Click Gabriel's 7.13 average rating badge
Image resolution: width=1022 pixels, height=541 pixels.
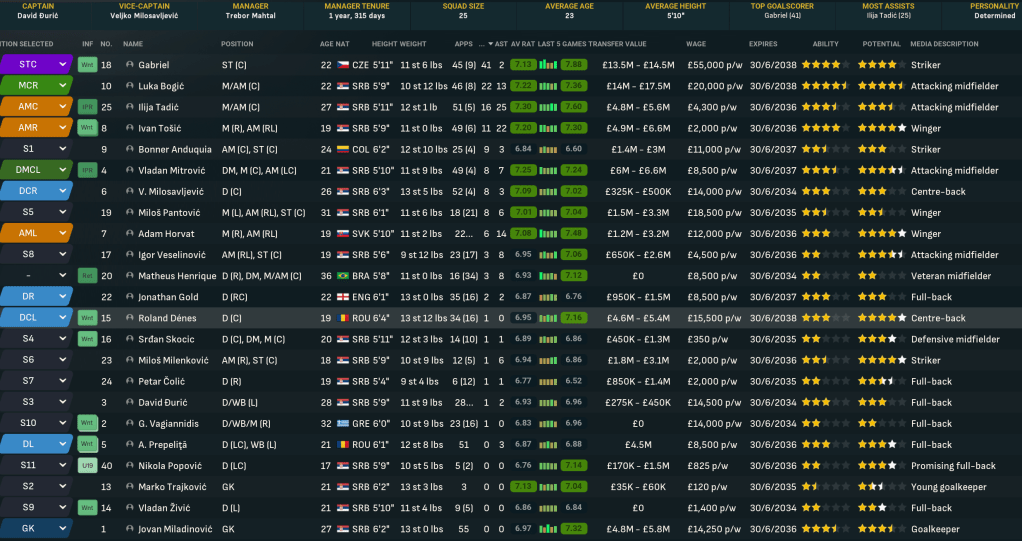[522, 65]
